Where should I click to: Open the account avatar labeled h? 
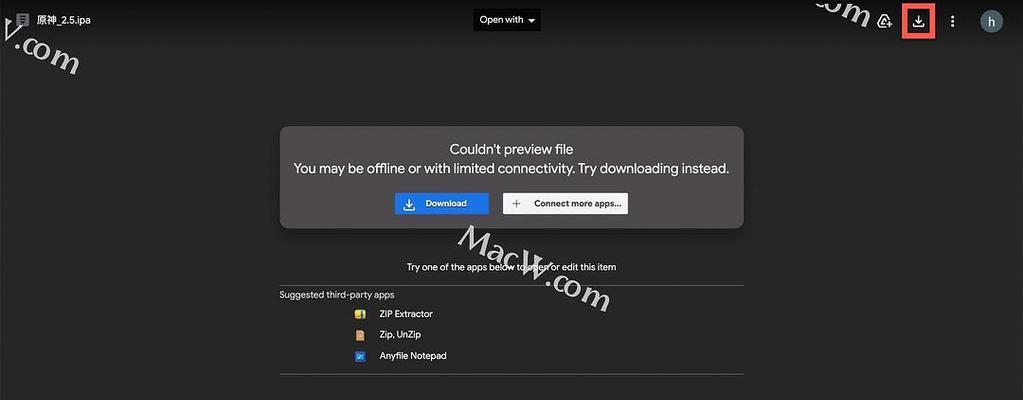pos(991,22)
